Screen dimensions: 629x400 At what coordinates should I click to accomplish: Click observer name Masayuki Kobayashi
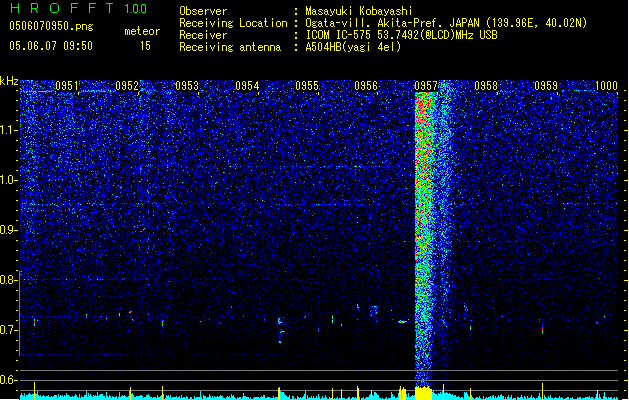click(x=359, y=11)
